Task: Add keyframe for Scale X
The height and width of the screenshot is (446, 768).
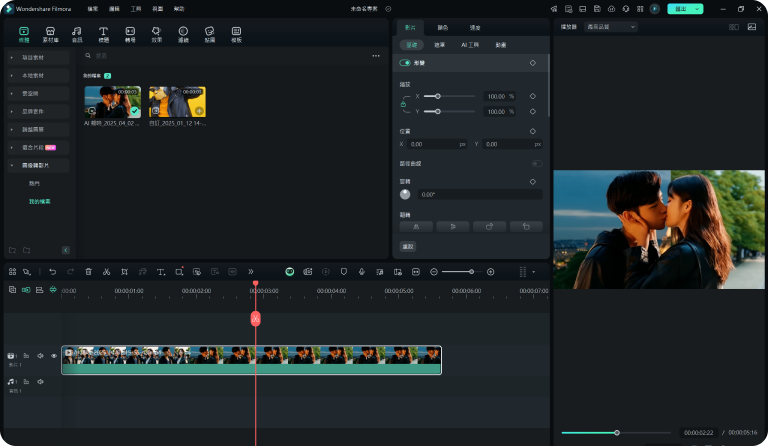Action: (x=533, y=96)
